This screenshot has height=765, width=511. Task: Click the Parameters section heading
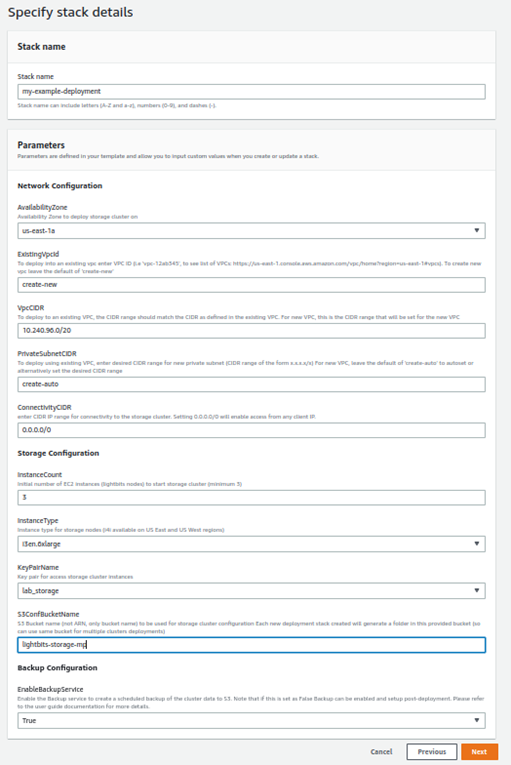coord(41,145)
